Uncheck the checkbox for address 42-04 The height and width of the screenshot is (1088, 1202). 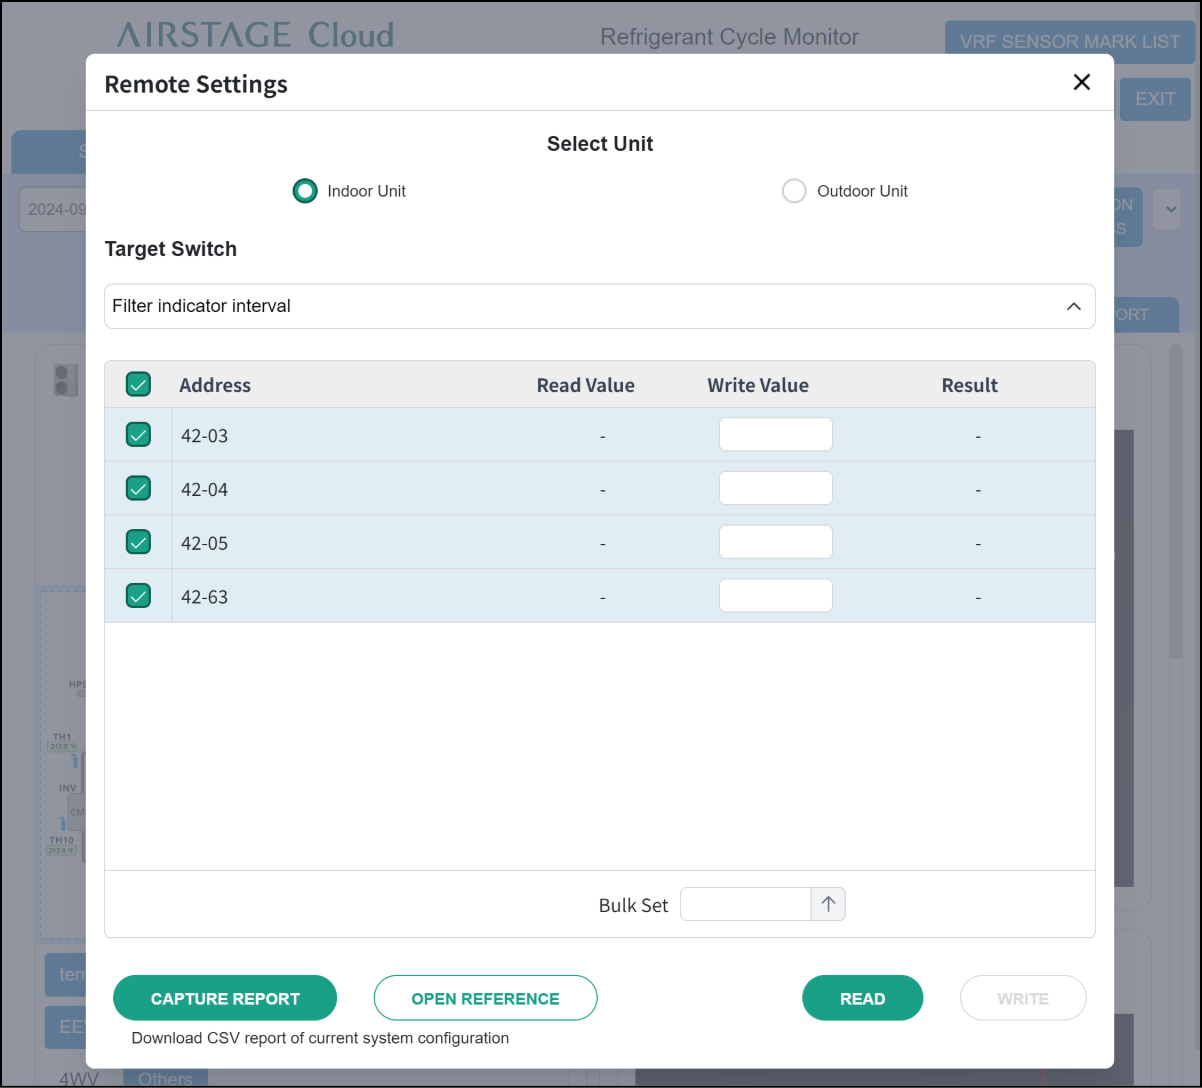(138, 488)
